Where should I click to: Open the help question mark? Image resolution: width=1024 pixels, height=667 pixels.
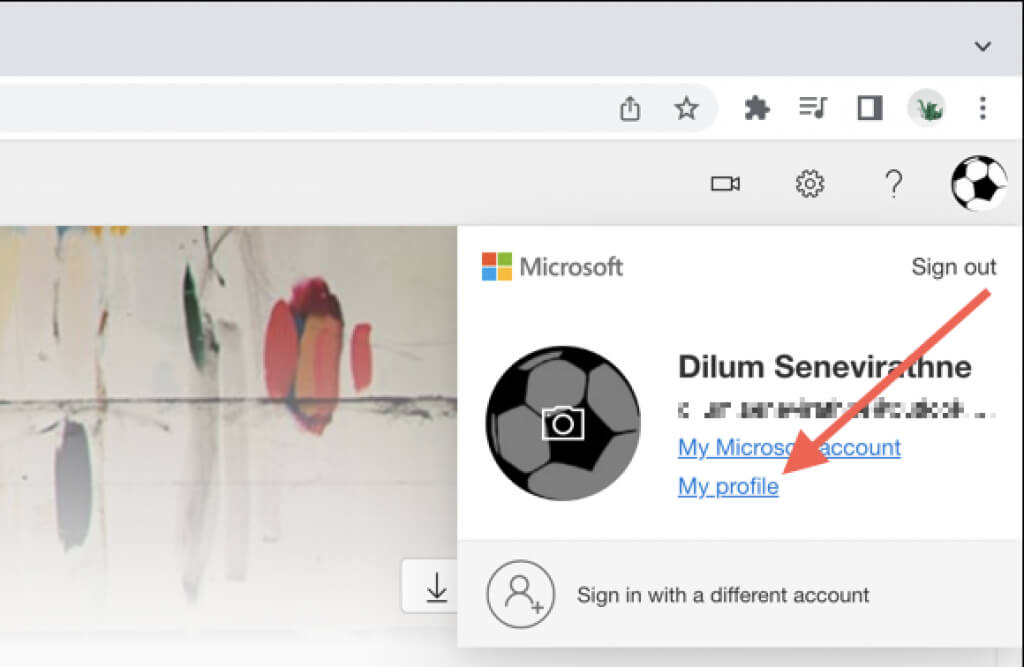point(893,184)
